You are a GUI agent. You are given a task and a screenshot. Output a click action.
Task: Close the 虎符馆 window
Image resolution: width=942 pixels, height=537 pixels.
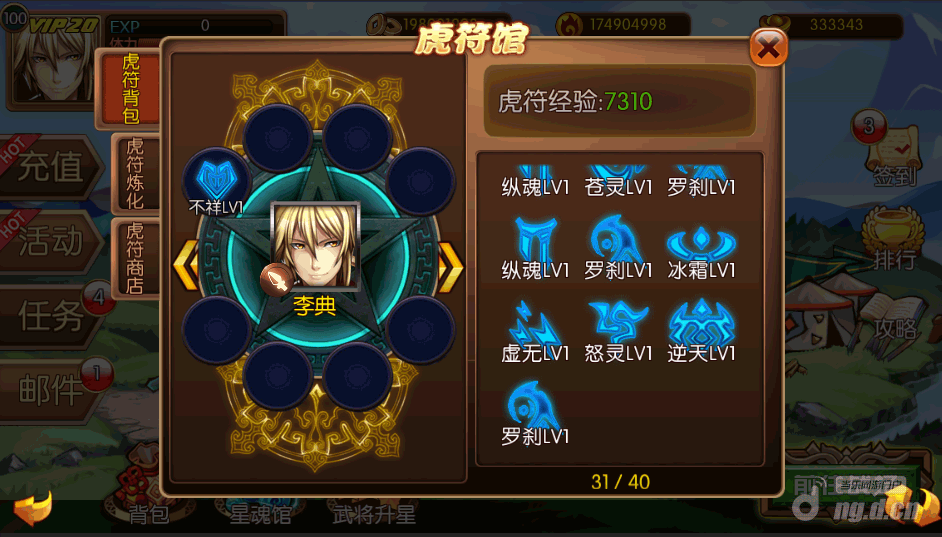point(768,47)
